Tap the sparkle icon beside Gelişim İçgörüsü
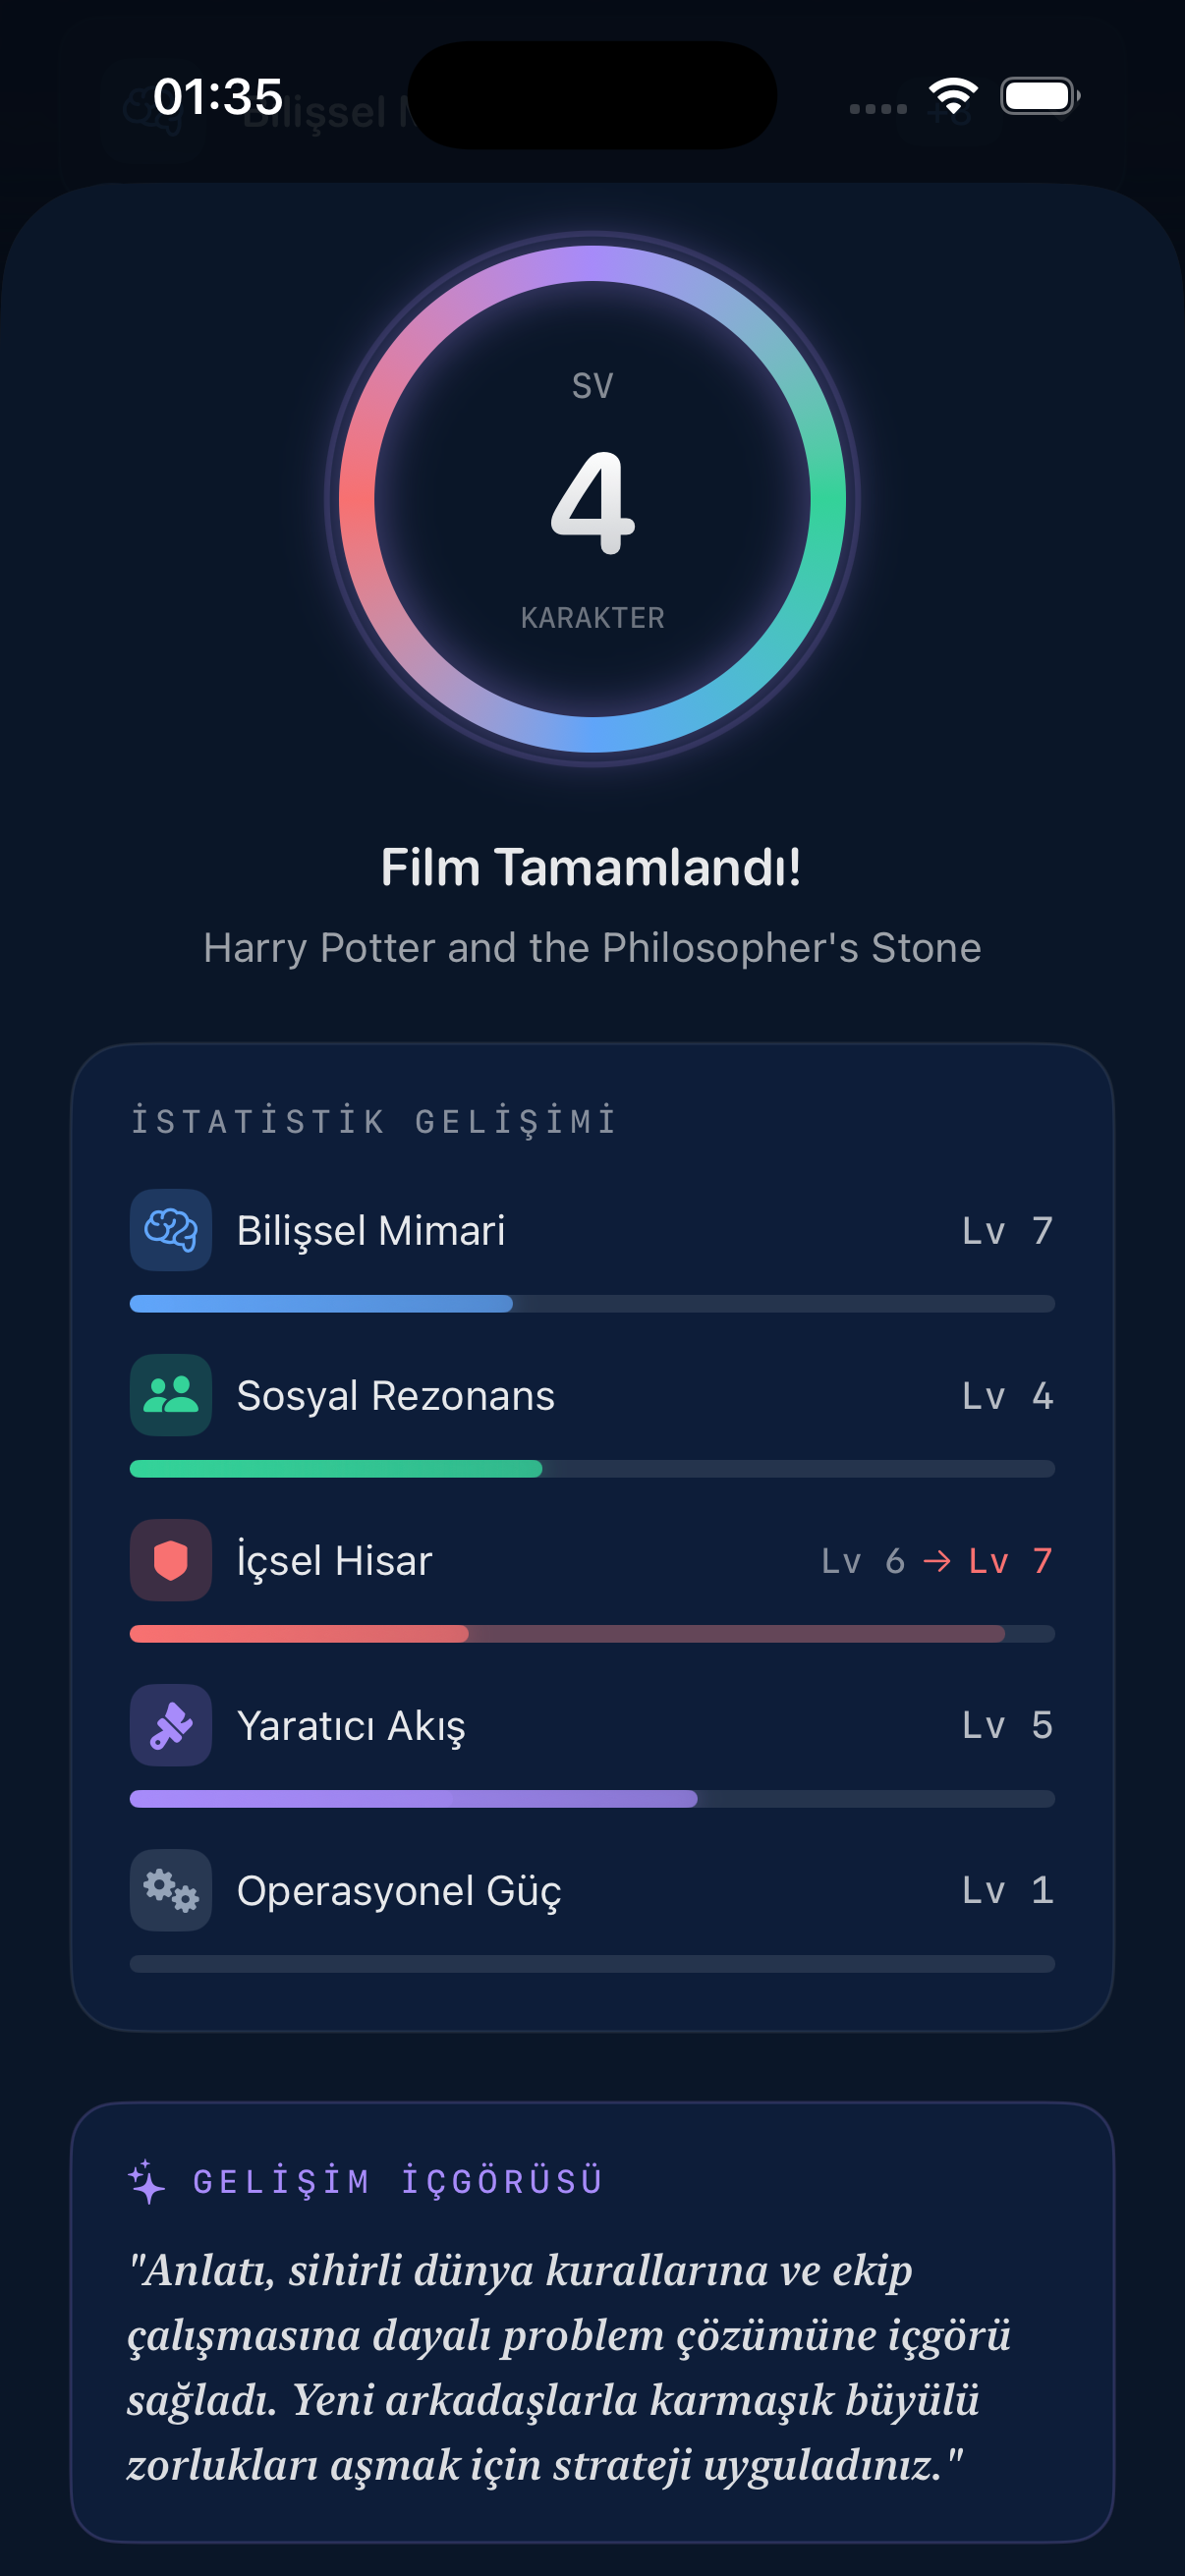 coord(147,2181)
